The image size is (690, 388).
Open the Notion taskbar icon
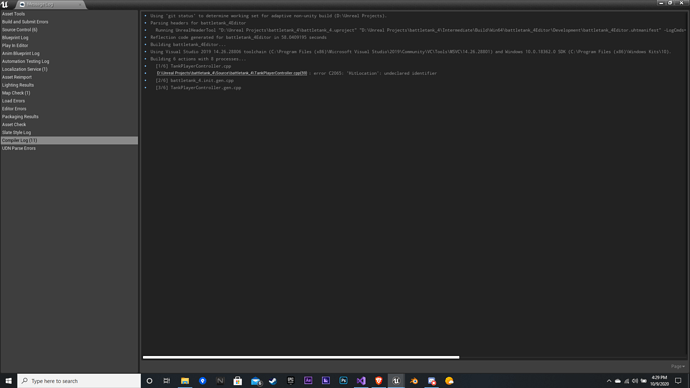coord(220,381)
